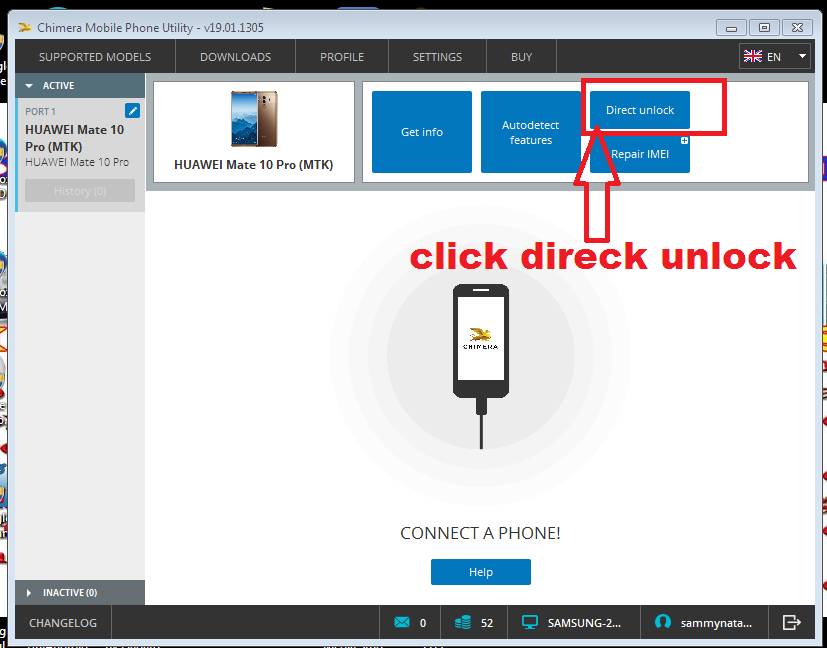Open the BUY menu
Image resolution: width=827 pixels, height=648 pixels.
(522, 57)
